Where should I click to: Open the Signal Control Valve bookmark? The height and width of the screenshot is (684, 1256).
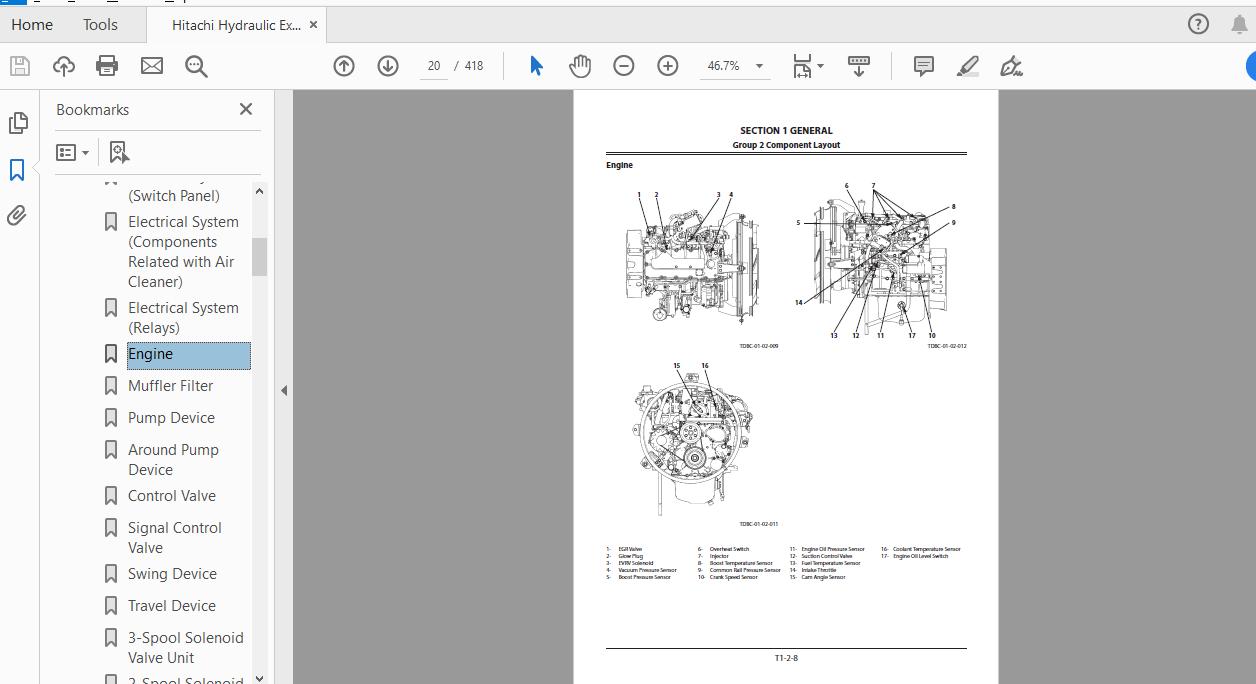pos(175,538)
